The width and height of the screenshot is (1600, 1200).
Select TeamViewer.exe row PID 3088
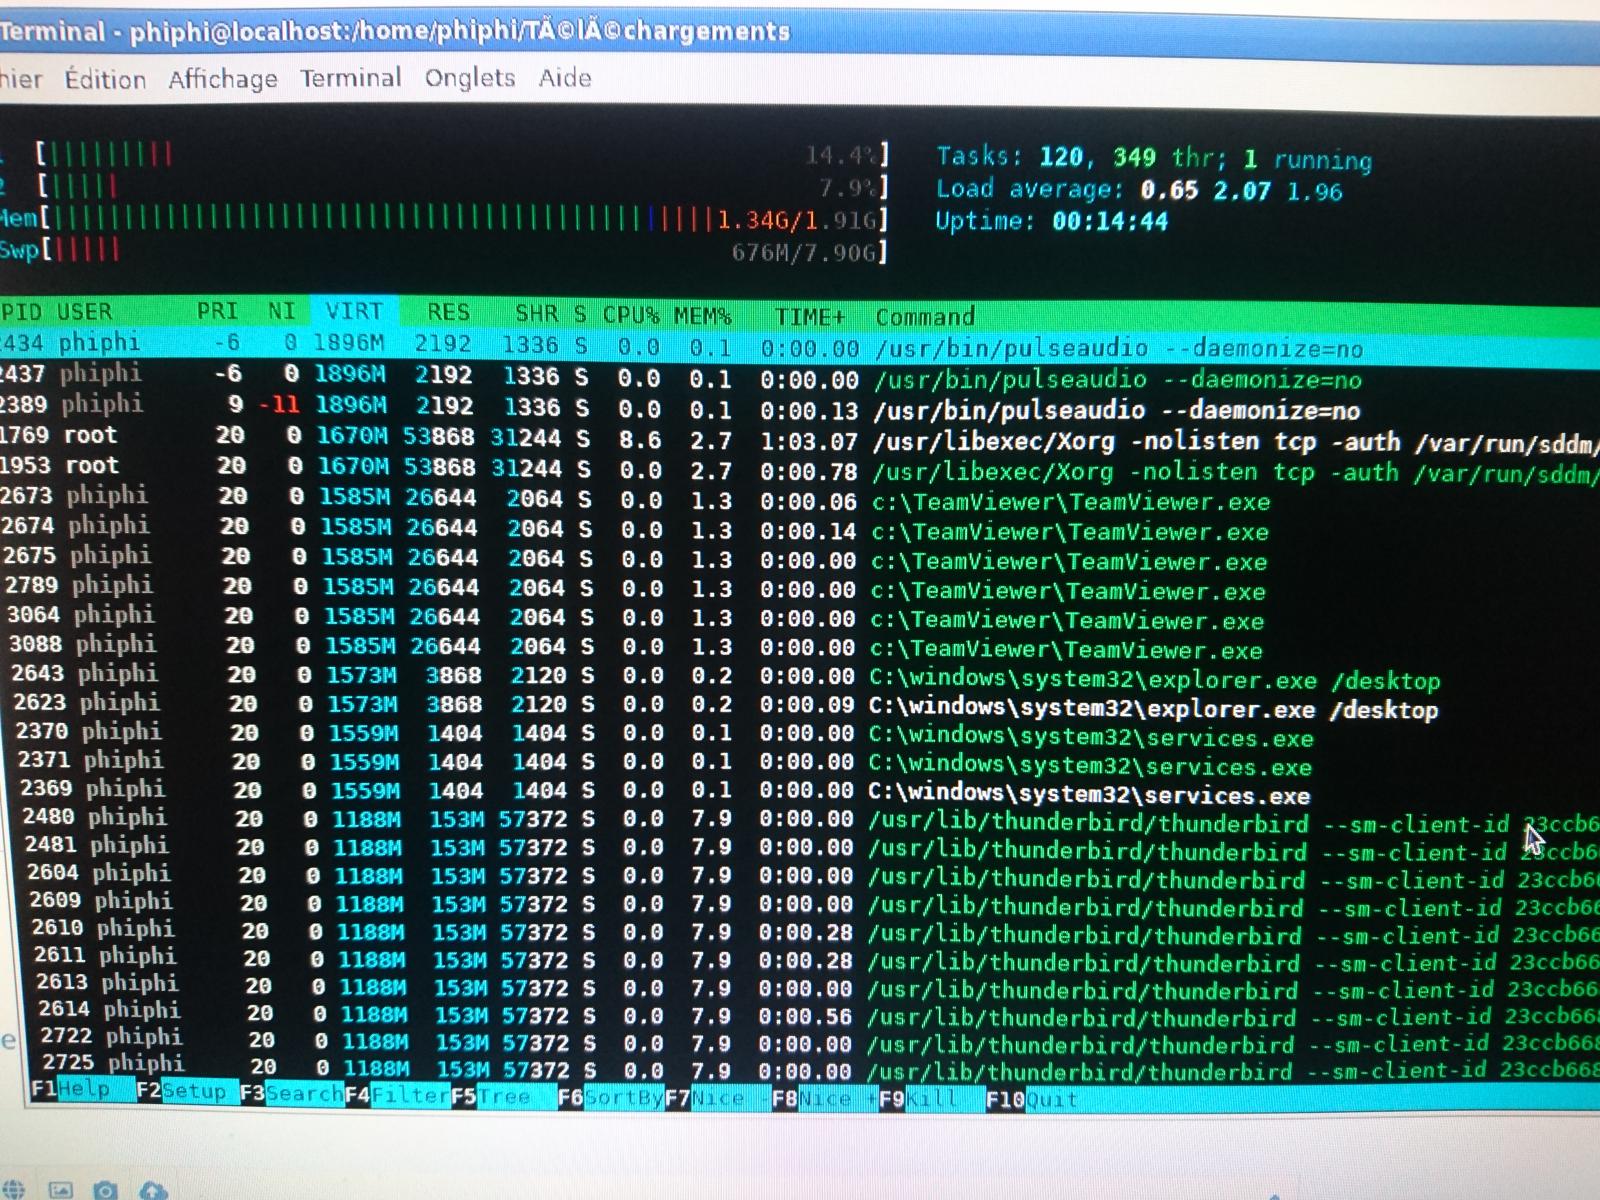(800, 646)
